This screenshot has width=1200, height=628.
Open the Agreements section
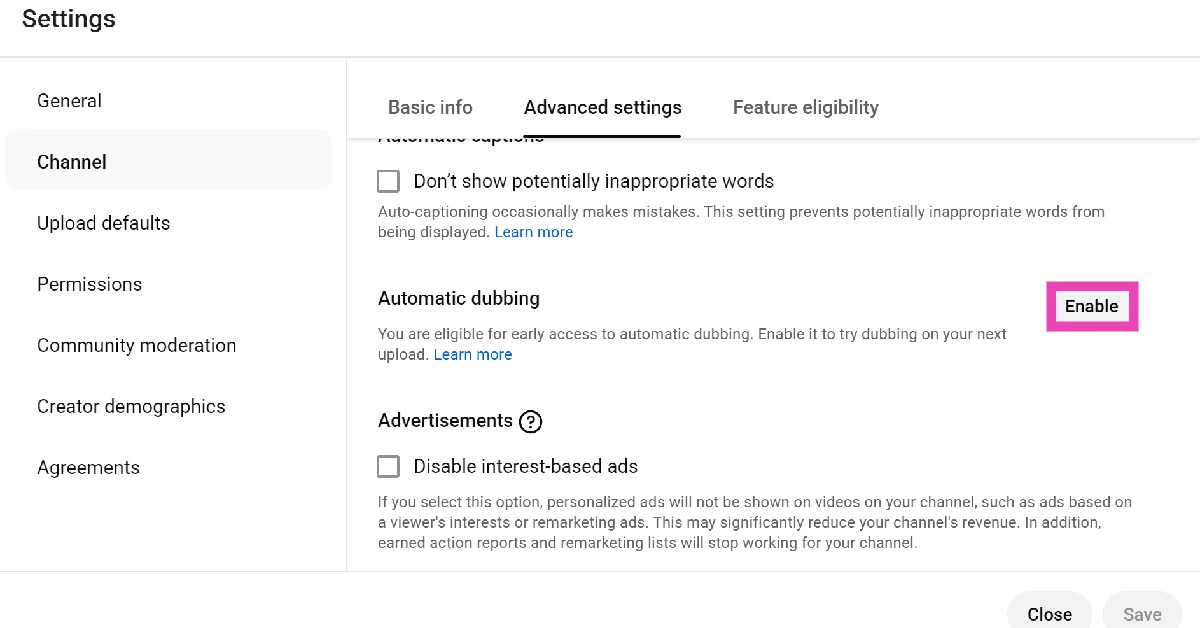88,467
